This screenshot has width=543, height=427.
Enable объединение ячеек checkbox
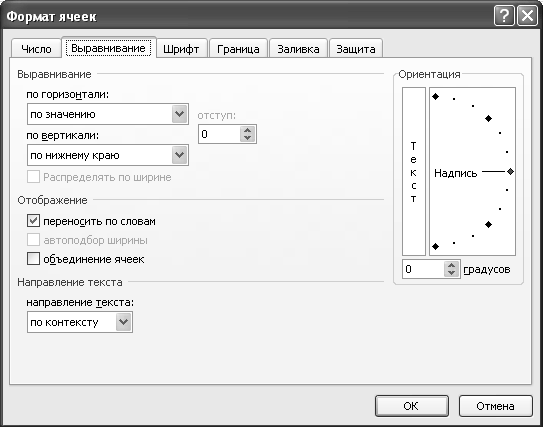pos(33,259)
